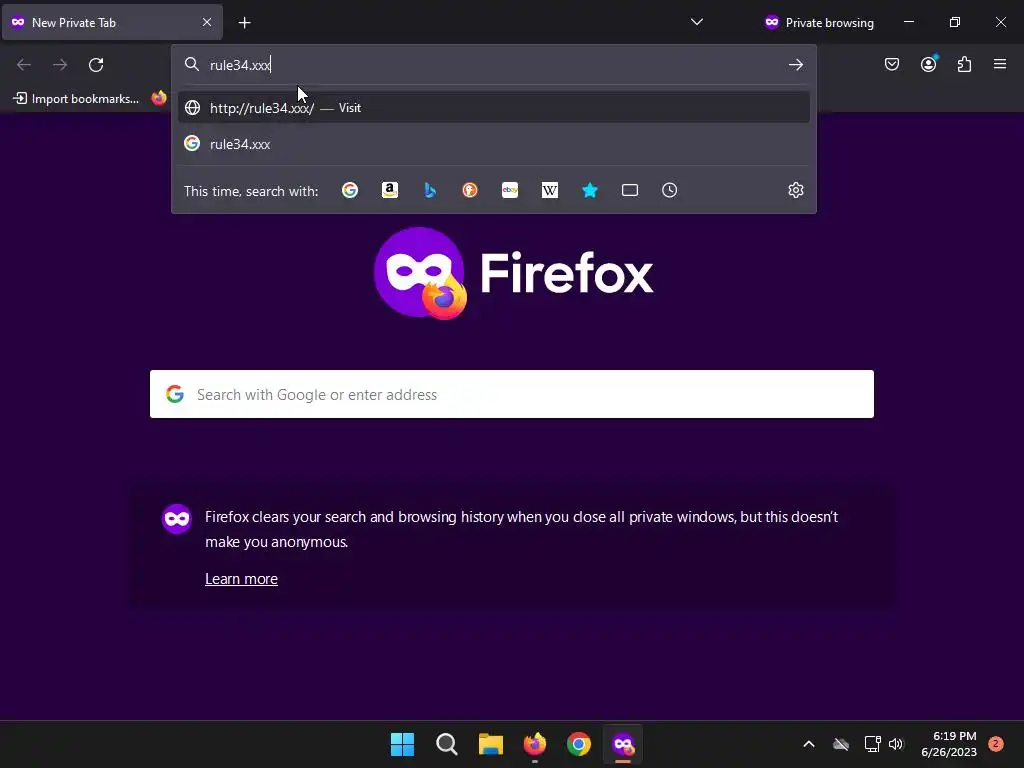Open Windows Search from the taskbar
Image resolution: width=1024 pixels, height=768 pixels.
coord(447,744)
